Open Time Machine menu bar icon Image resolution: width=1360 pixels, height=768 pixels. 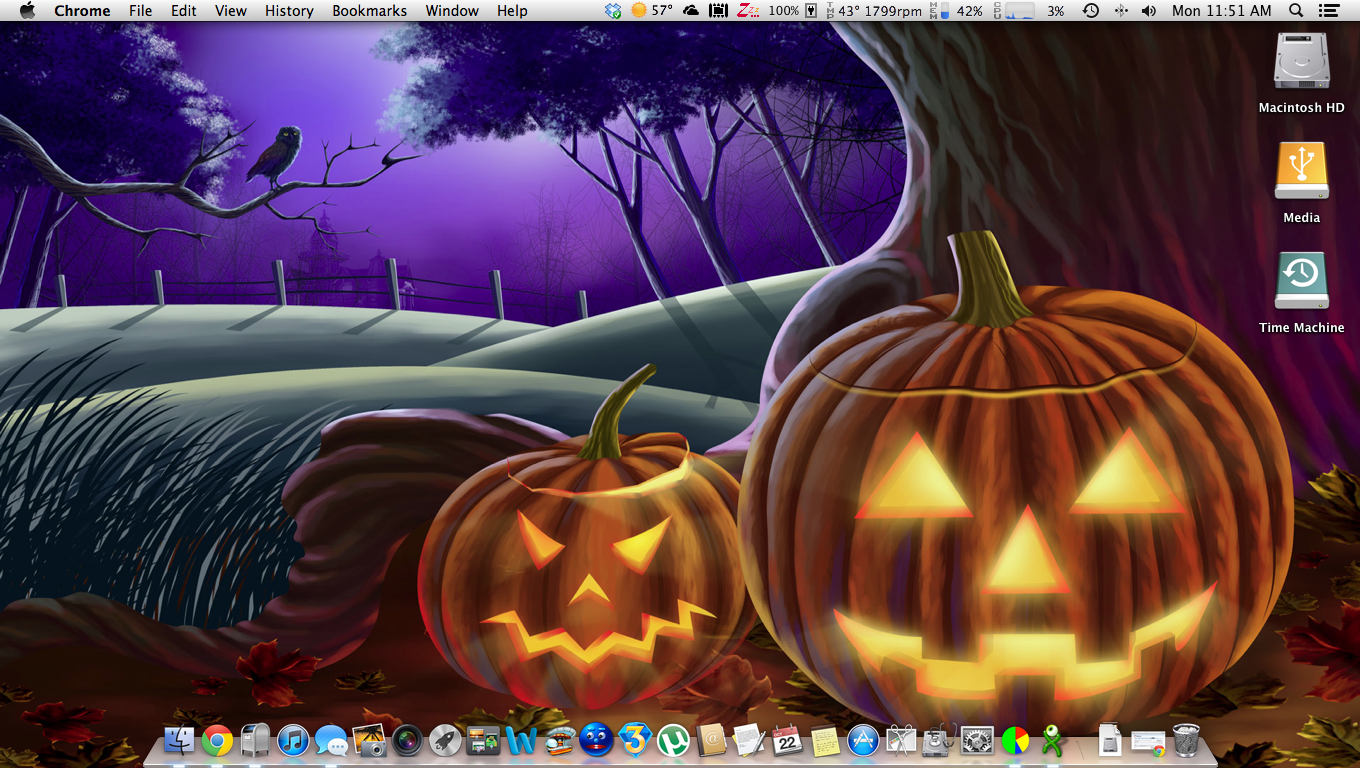pyautogui.click(x=1091, y=11)
